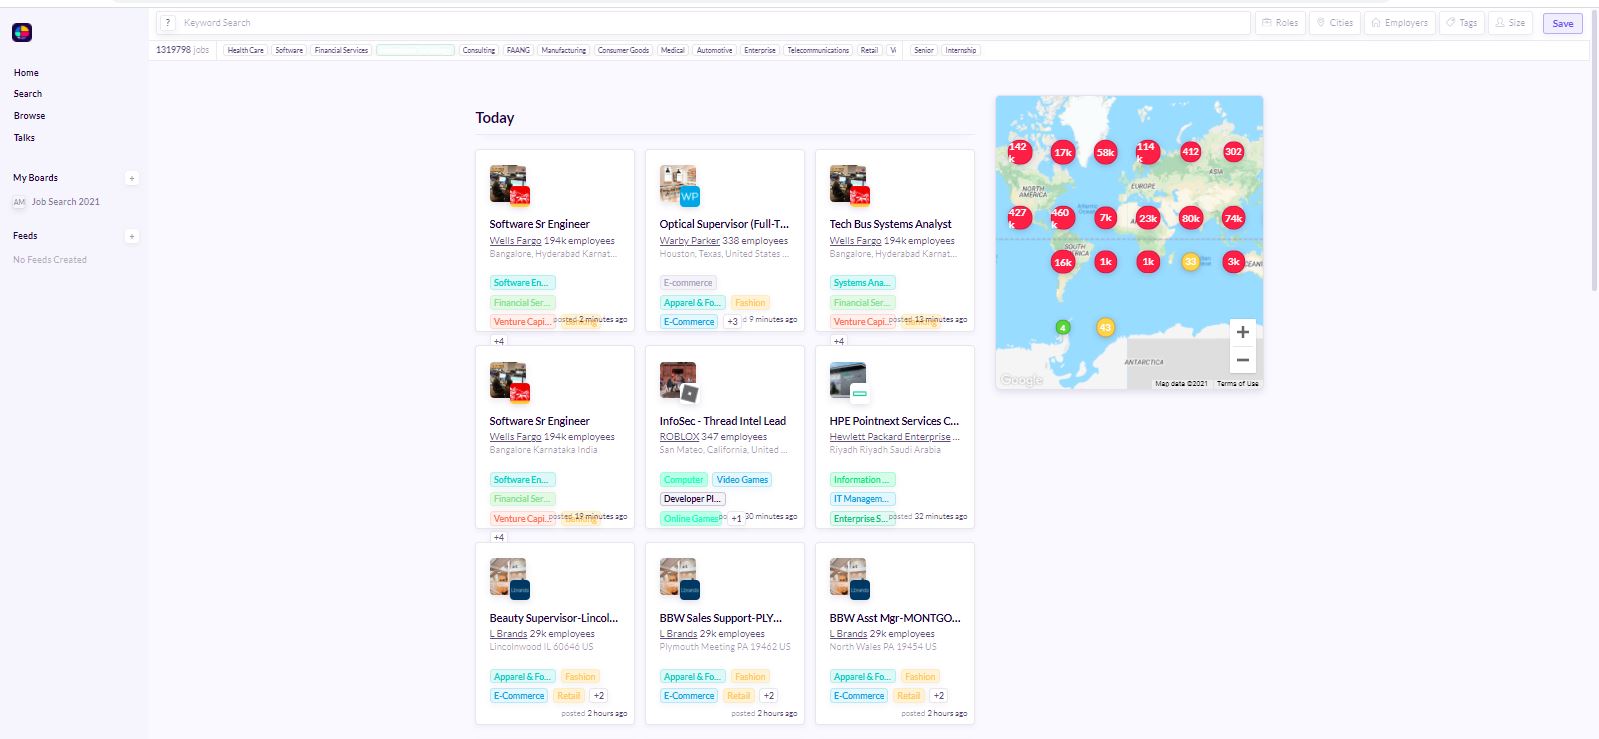Go to Browse in the sidebar
This screenshot has width=1599, height=739.
[x=29, y=116]
